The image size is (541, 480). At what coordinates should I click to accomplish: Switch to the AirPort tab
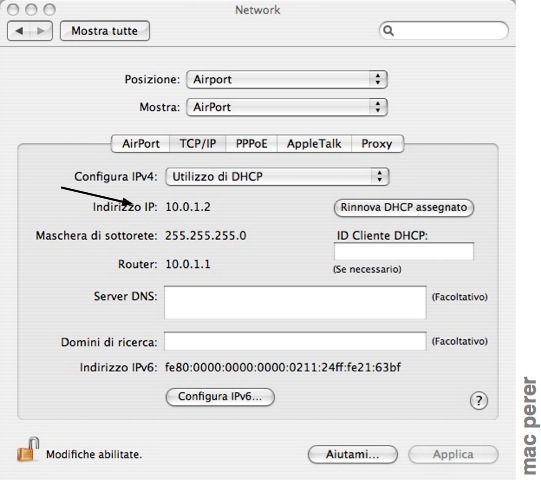pyautogui.click(x=141, y=144)
